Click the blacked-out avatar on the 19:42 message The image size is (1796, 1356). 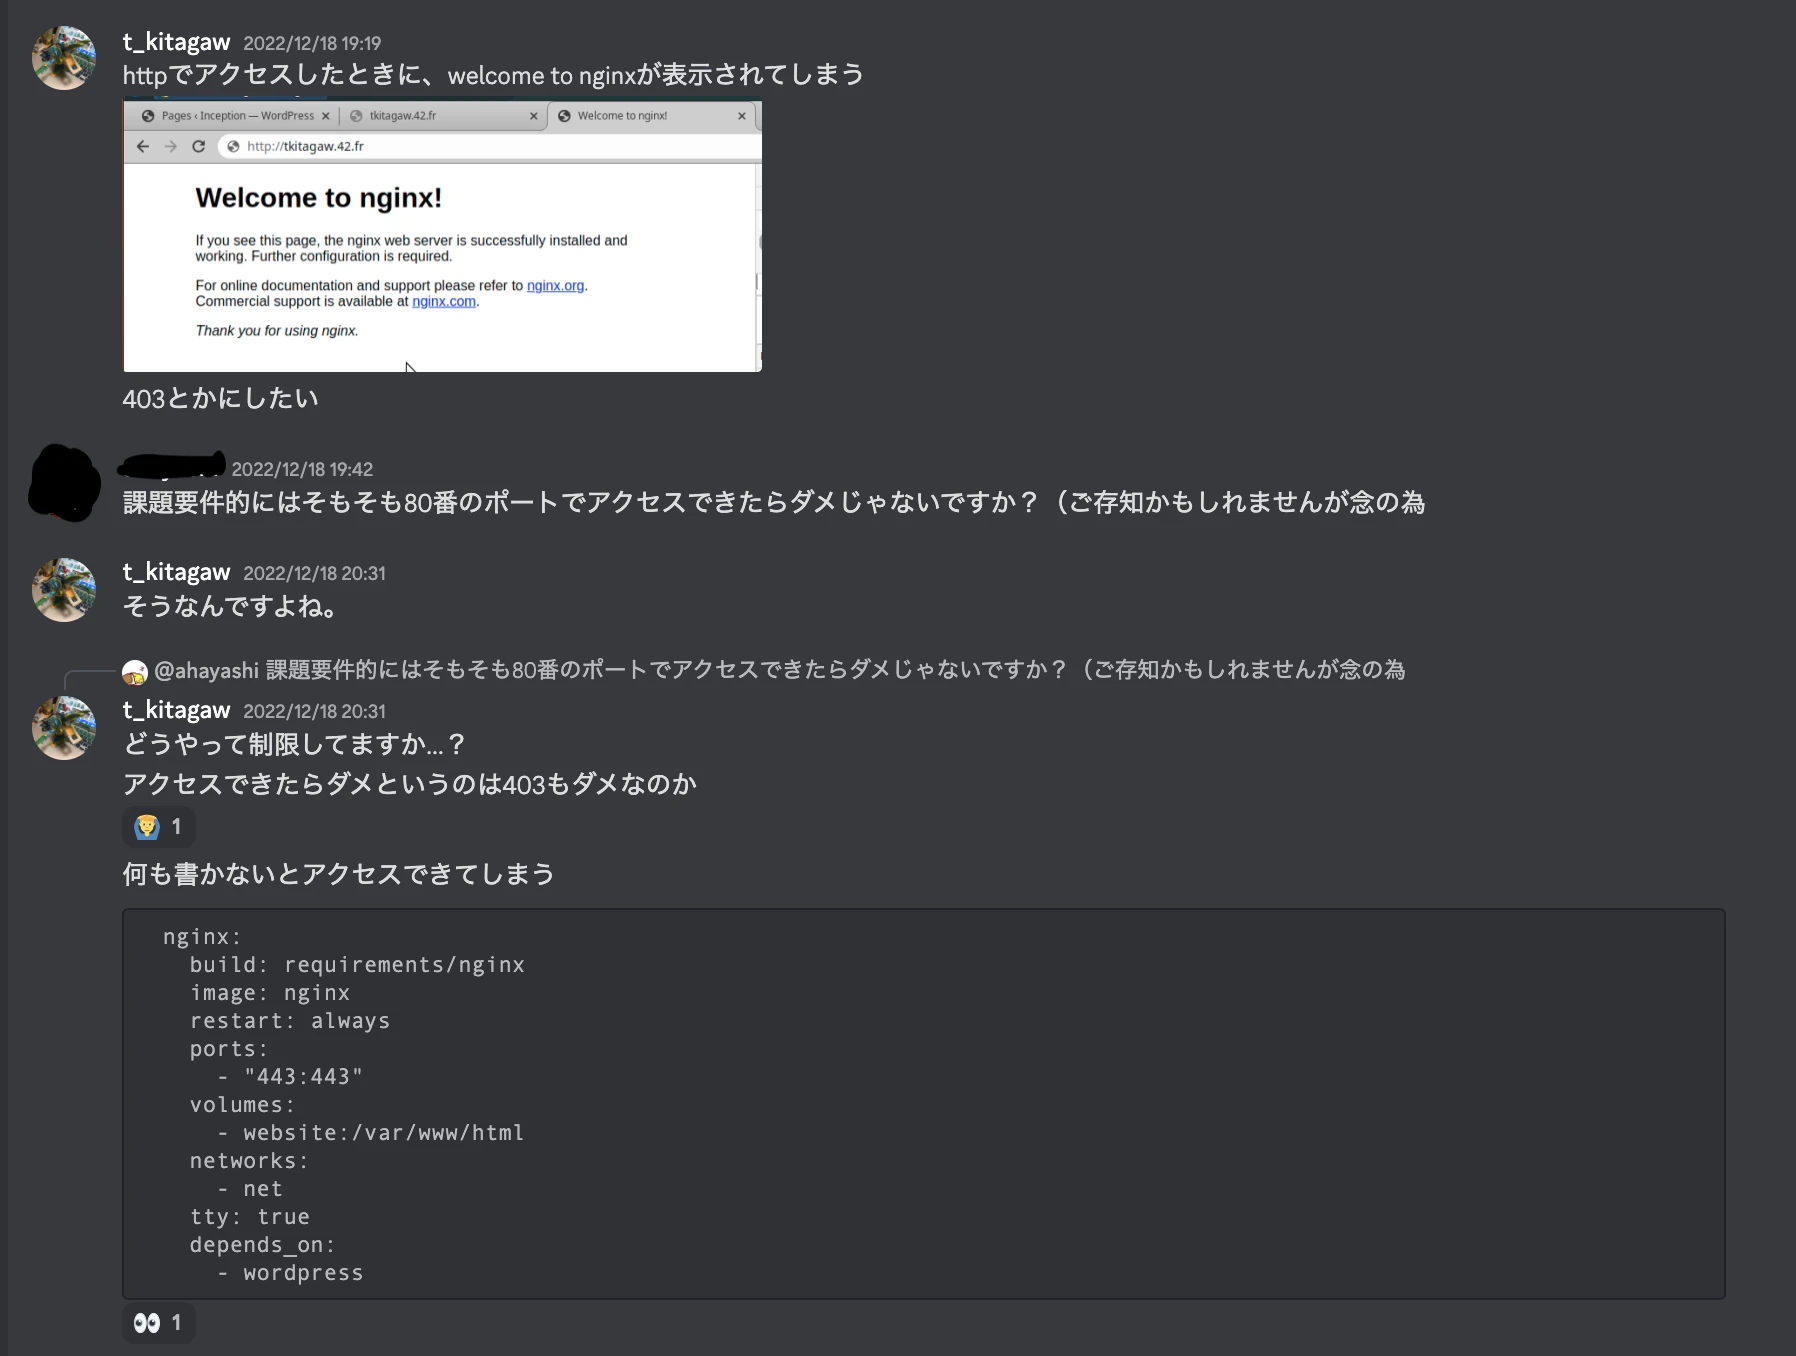click(65, 483)
